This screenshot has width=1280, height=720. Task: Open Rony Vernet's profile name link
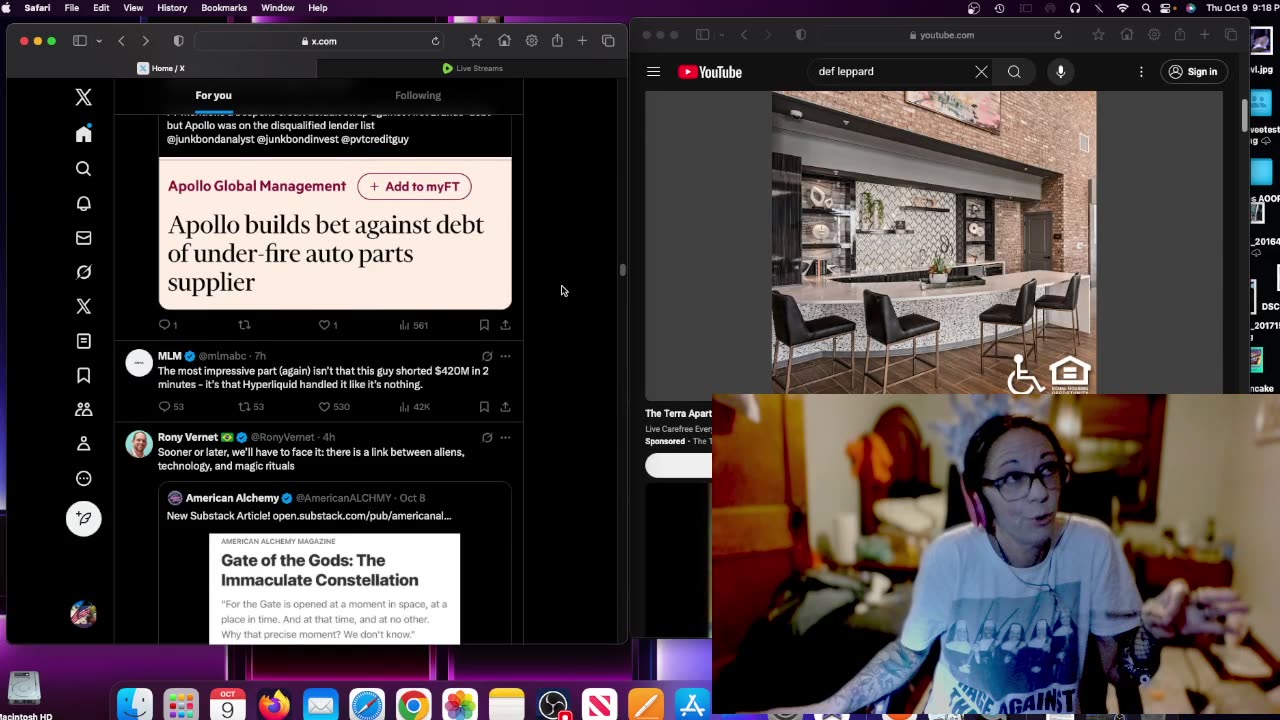tap(188, 437)
